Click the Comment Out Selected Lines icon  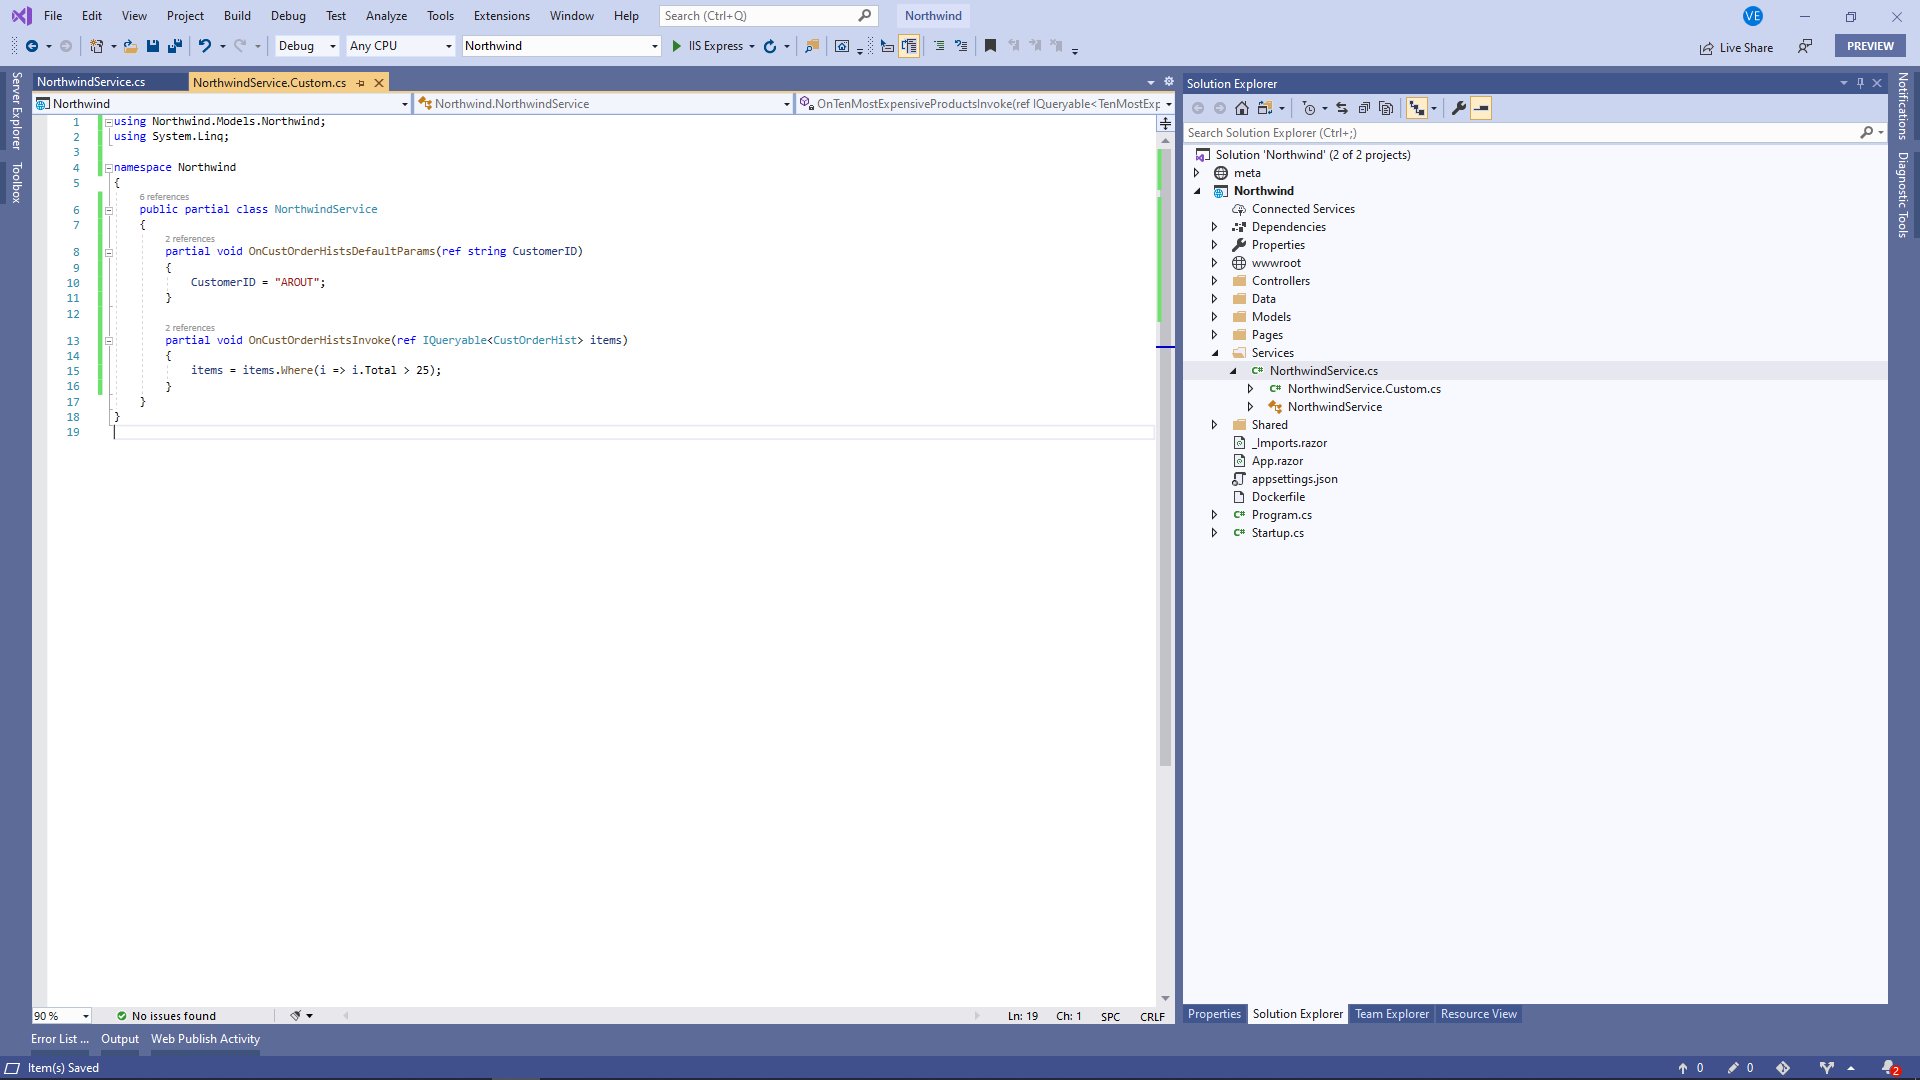click(x=939, y=46)
